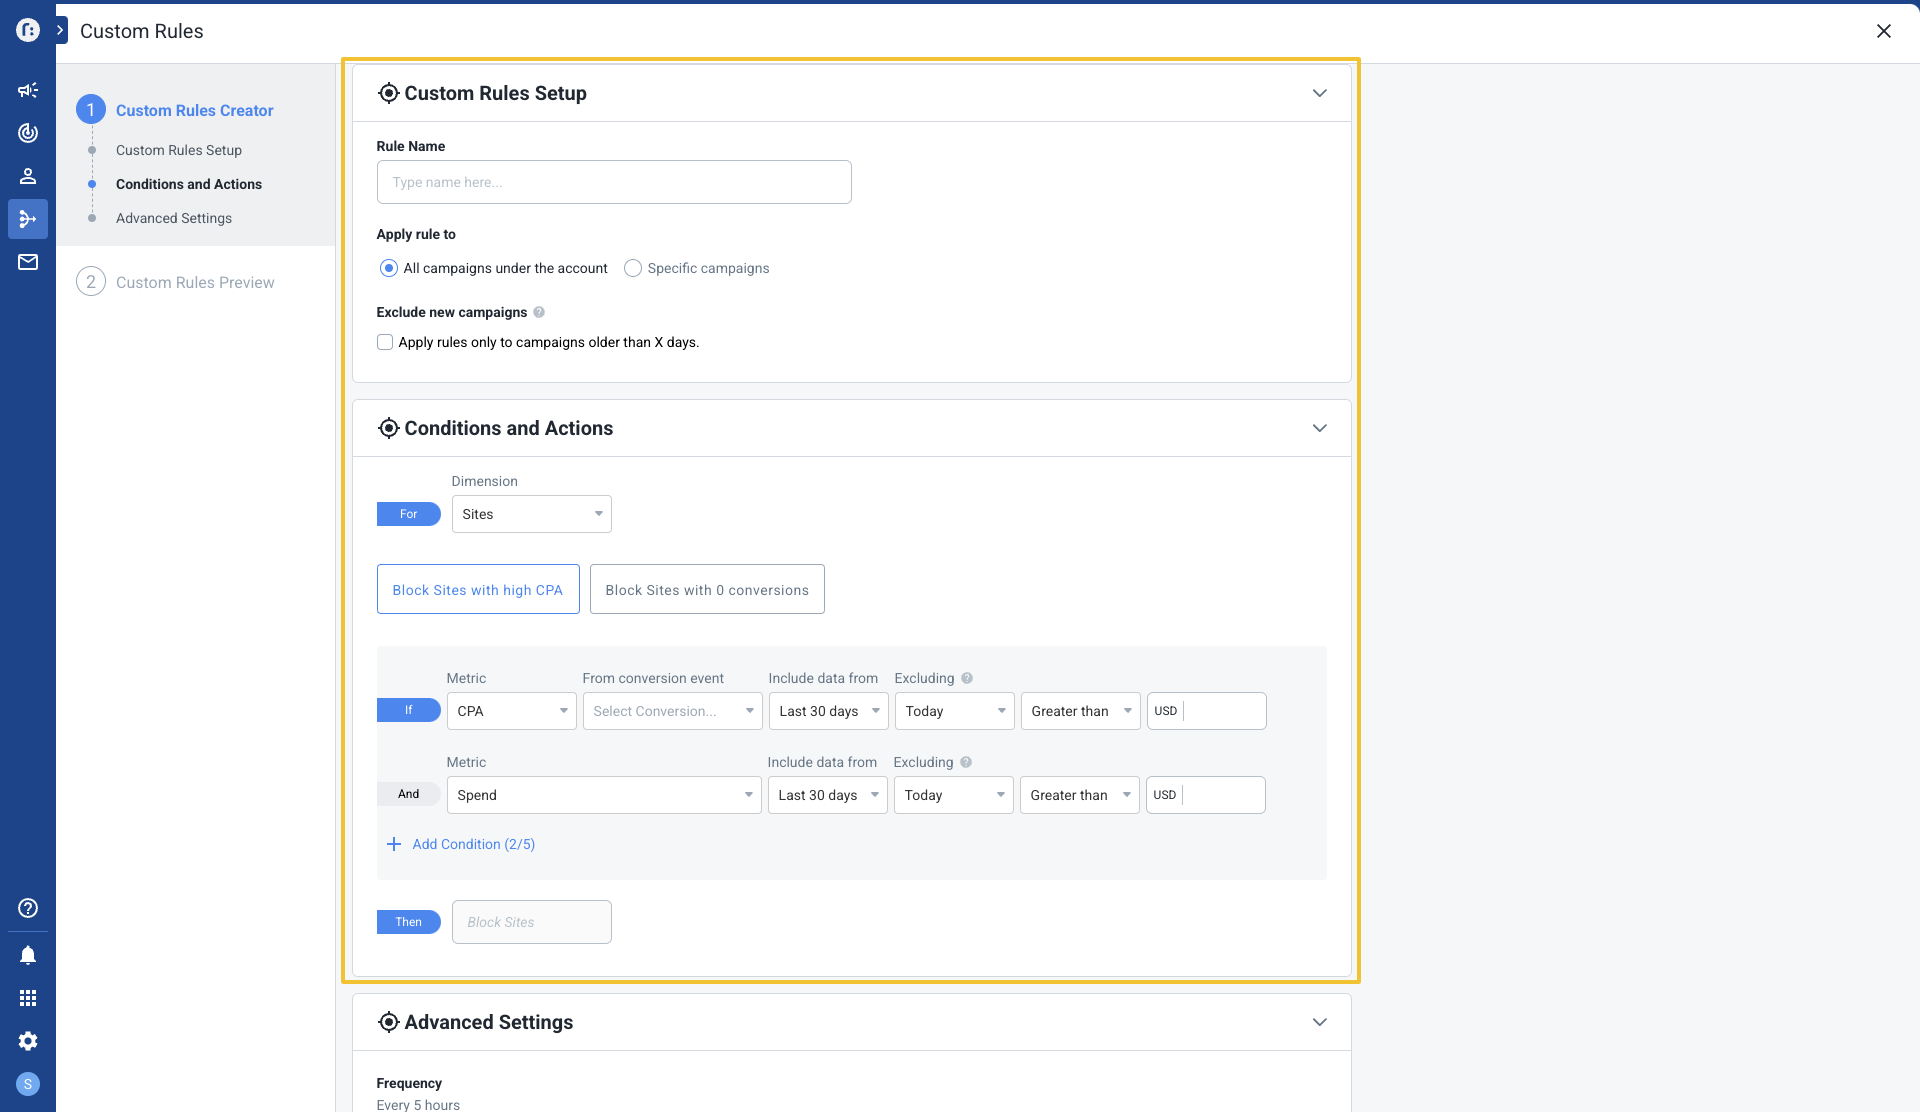1920x1112 pixels.
Task: Jump to Conditions and Actions in stepper
Action: pyautogui.click(x=189, y=184)
